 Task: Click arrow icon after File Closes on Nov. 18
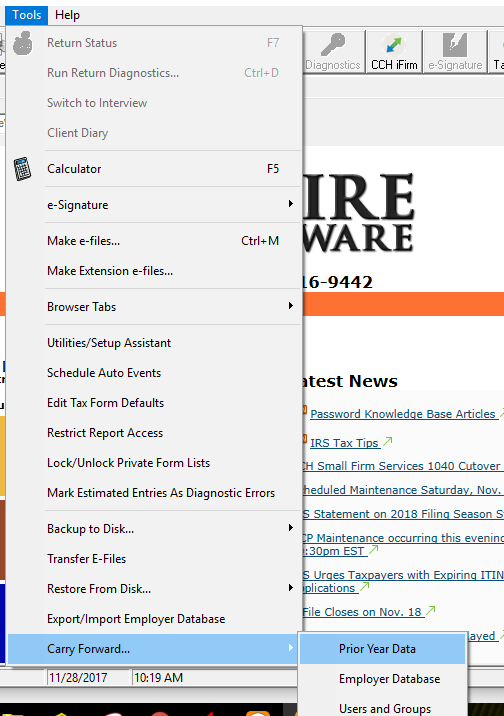(x=430, y=611)
